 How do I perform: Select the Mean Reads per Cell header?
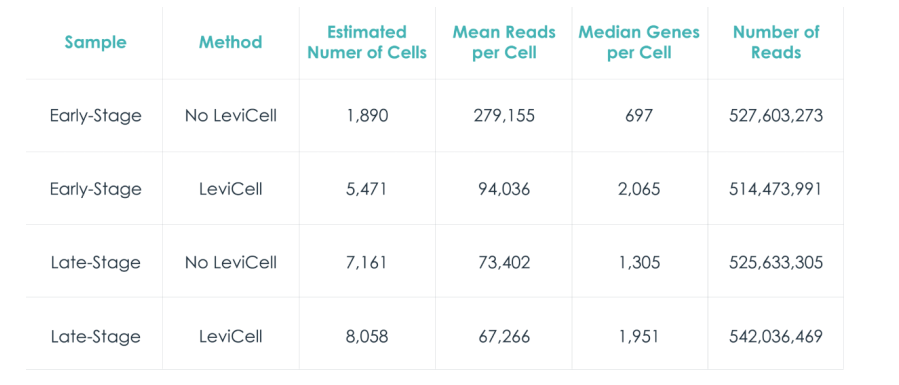[504, 42]
